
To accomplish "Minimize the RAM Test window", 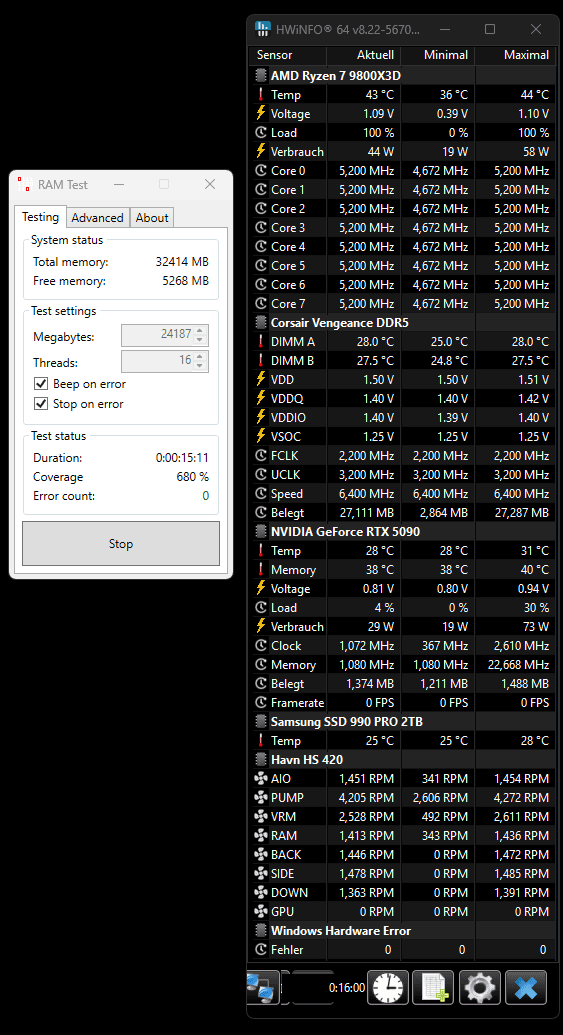I will (119, 184).
